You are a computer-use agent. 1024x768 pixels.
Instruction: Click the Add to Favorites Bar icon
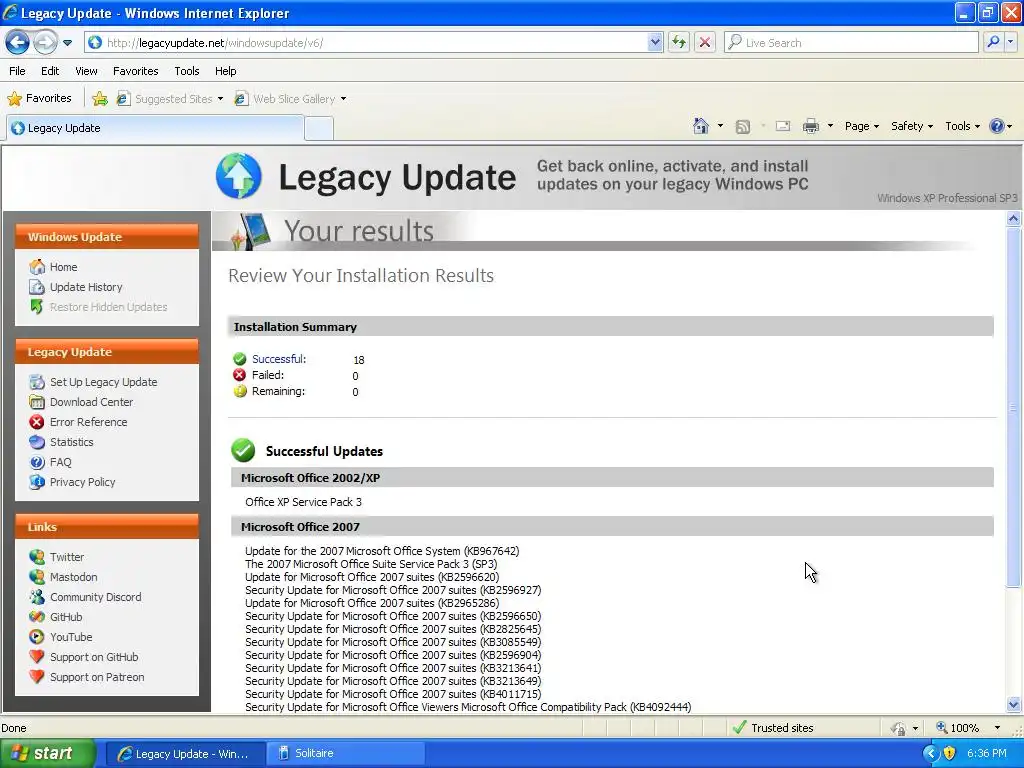(x=100, y=99)
